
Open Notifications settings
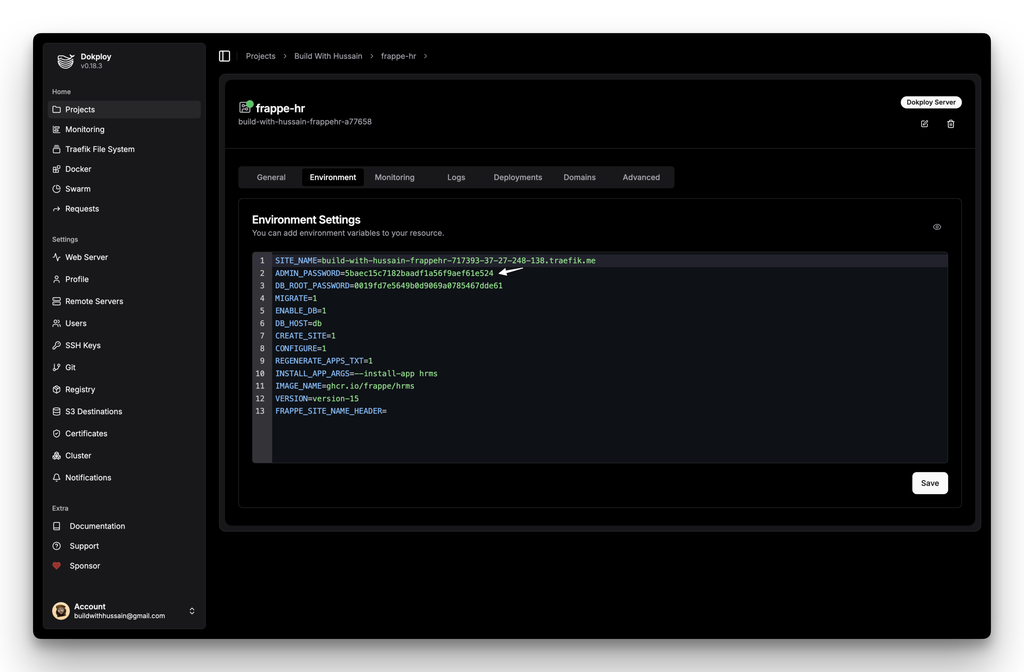88,477
